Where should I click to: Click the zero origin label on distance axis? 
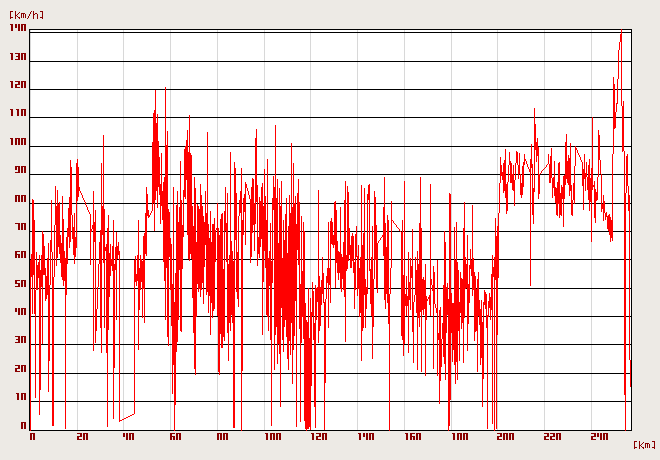(x=32, y=437)
